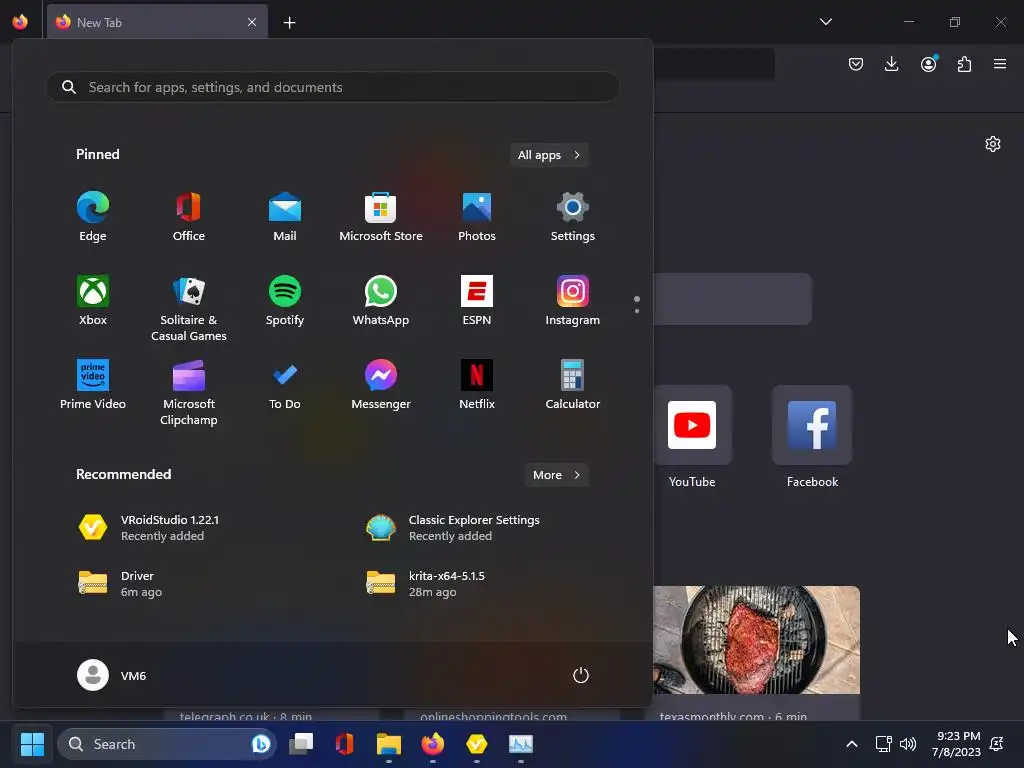Open the clock showing 9:23 PM
1024x768 pixels.
click(956, 744)
